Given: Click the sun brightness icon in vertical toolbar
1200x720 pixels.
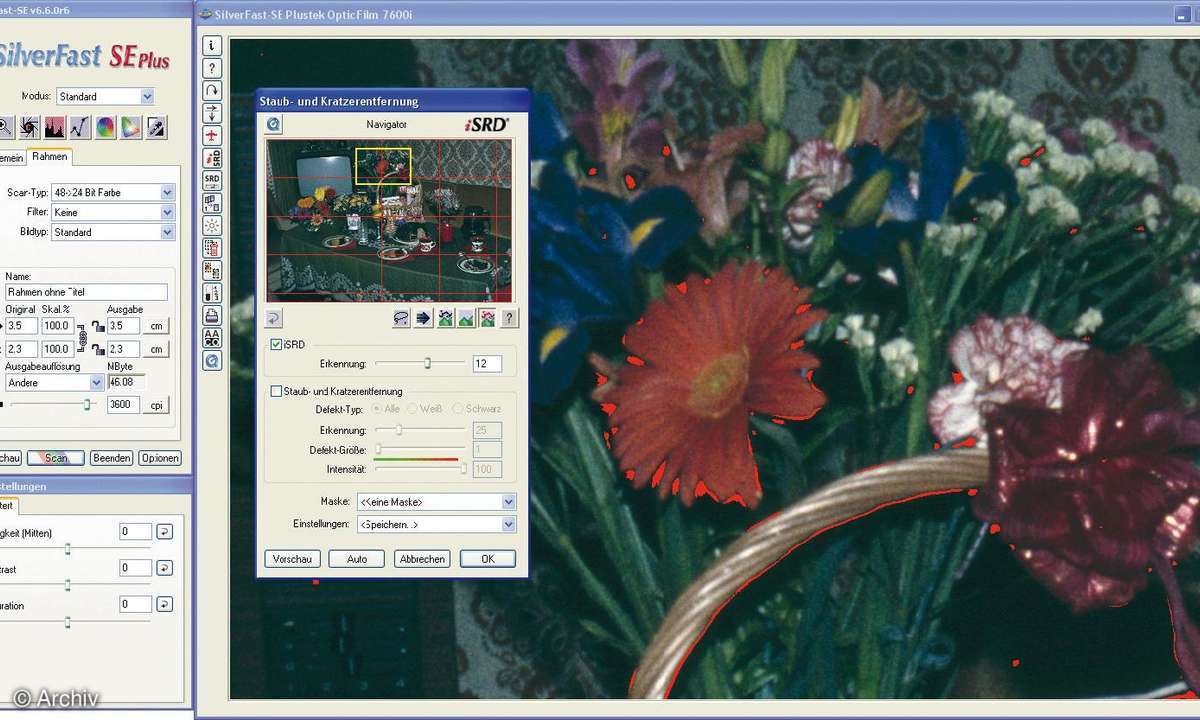Looking at the screenshot, I should (x=212, y=225).
